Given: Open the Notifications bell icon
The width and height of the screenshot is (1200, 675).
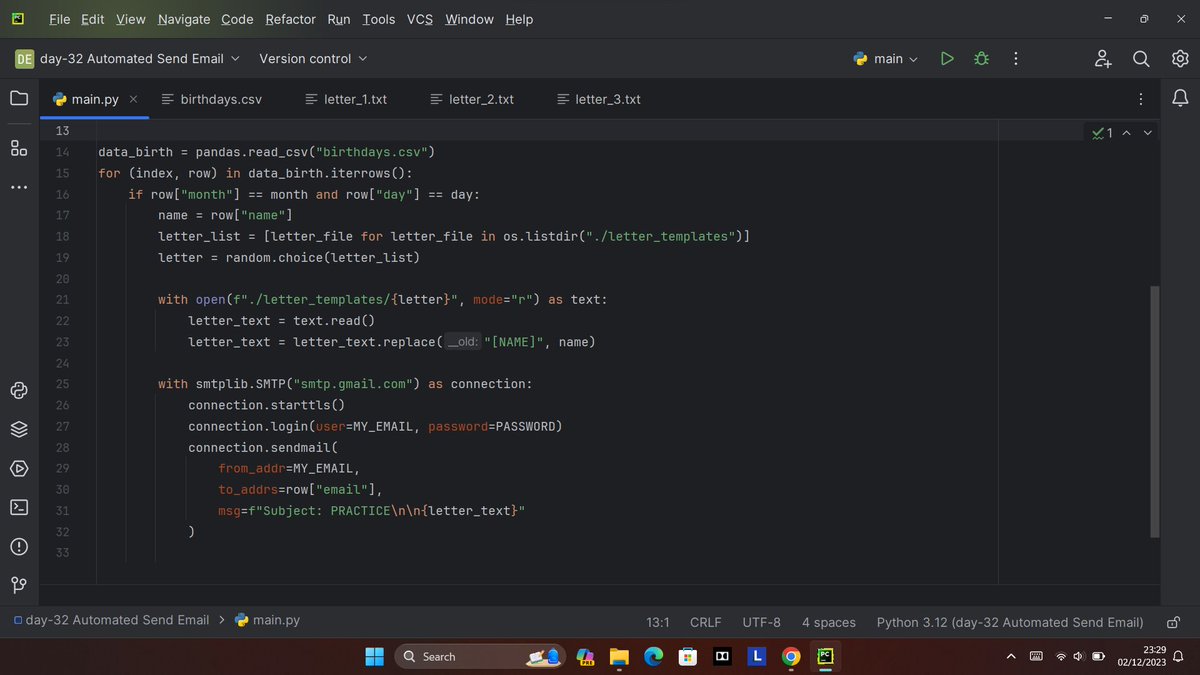Looking at the screenshot, I should [x=1180, y=98].
